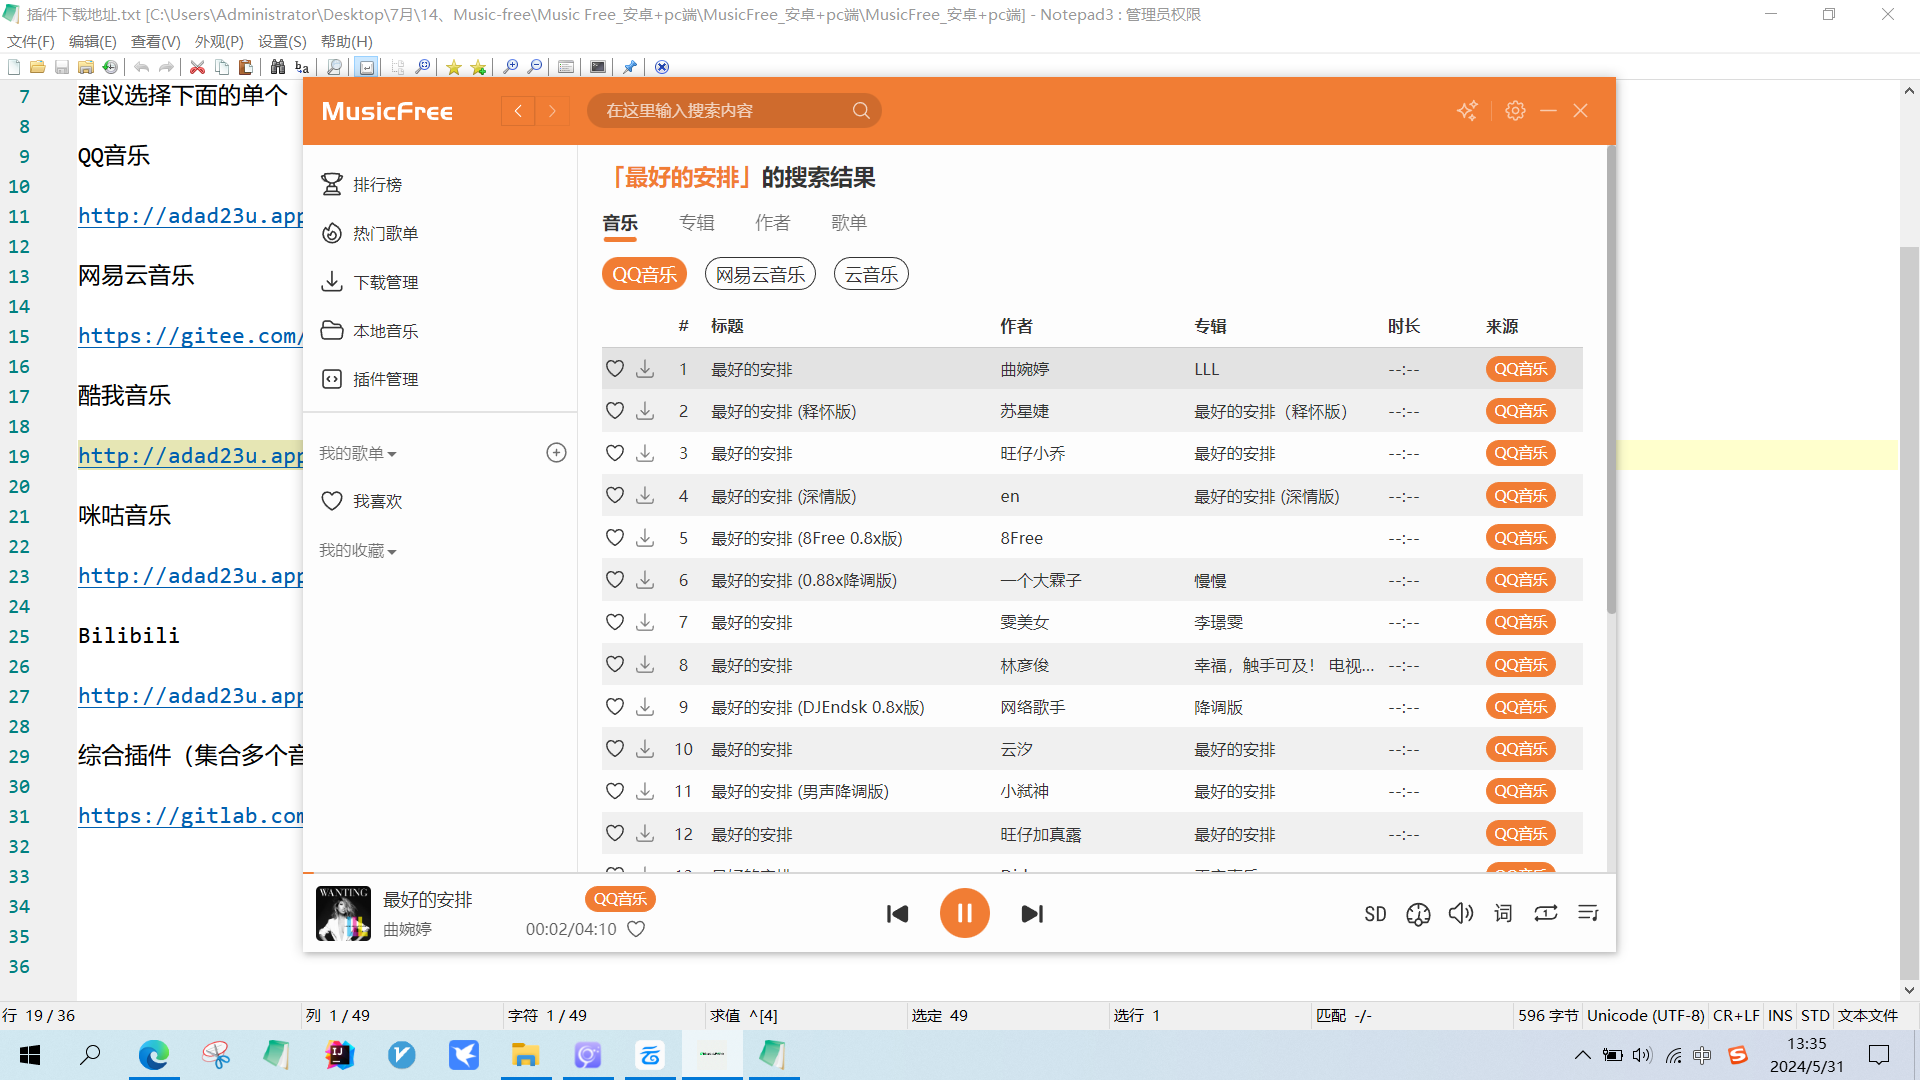Add a new playlist with plus icon
Viewport: 1920px width, 1080px height.
556,453
